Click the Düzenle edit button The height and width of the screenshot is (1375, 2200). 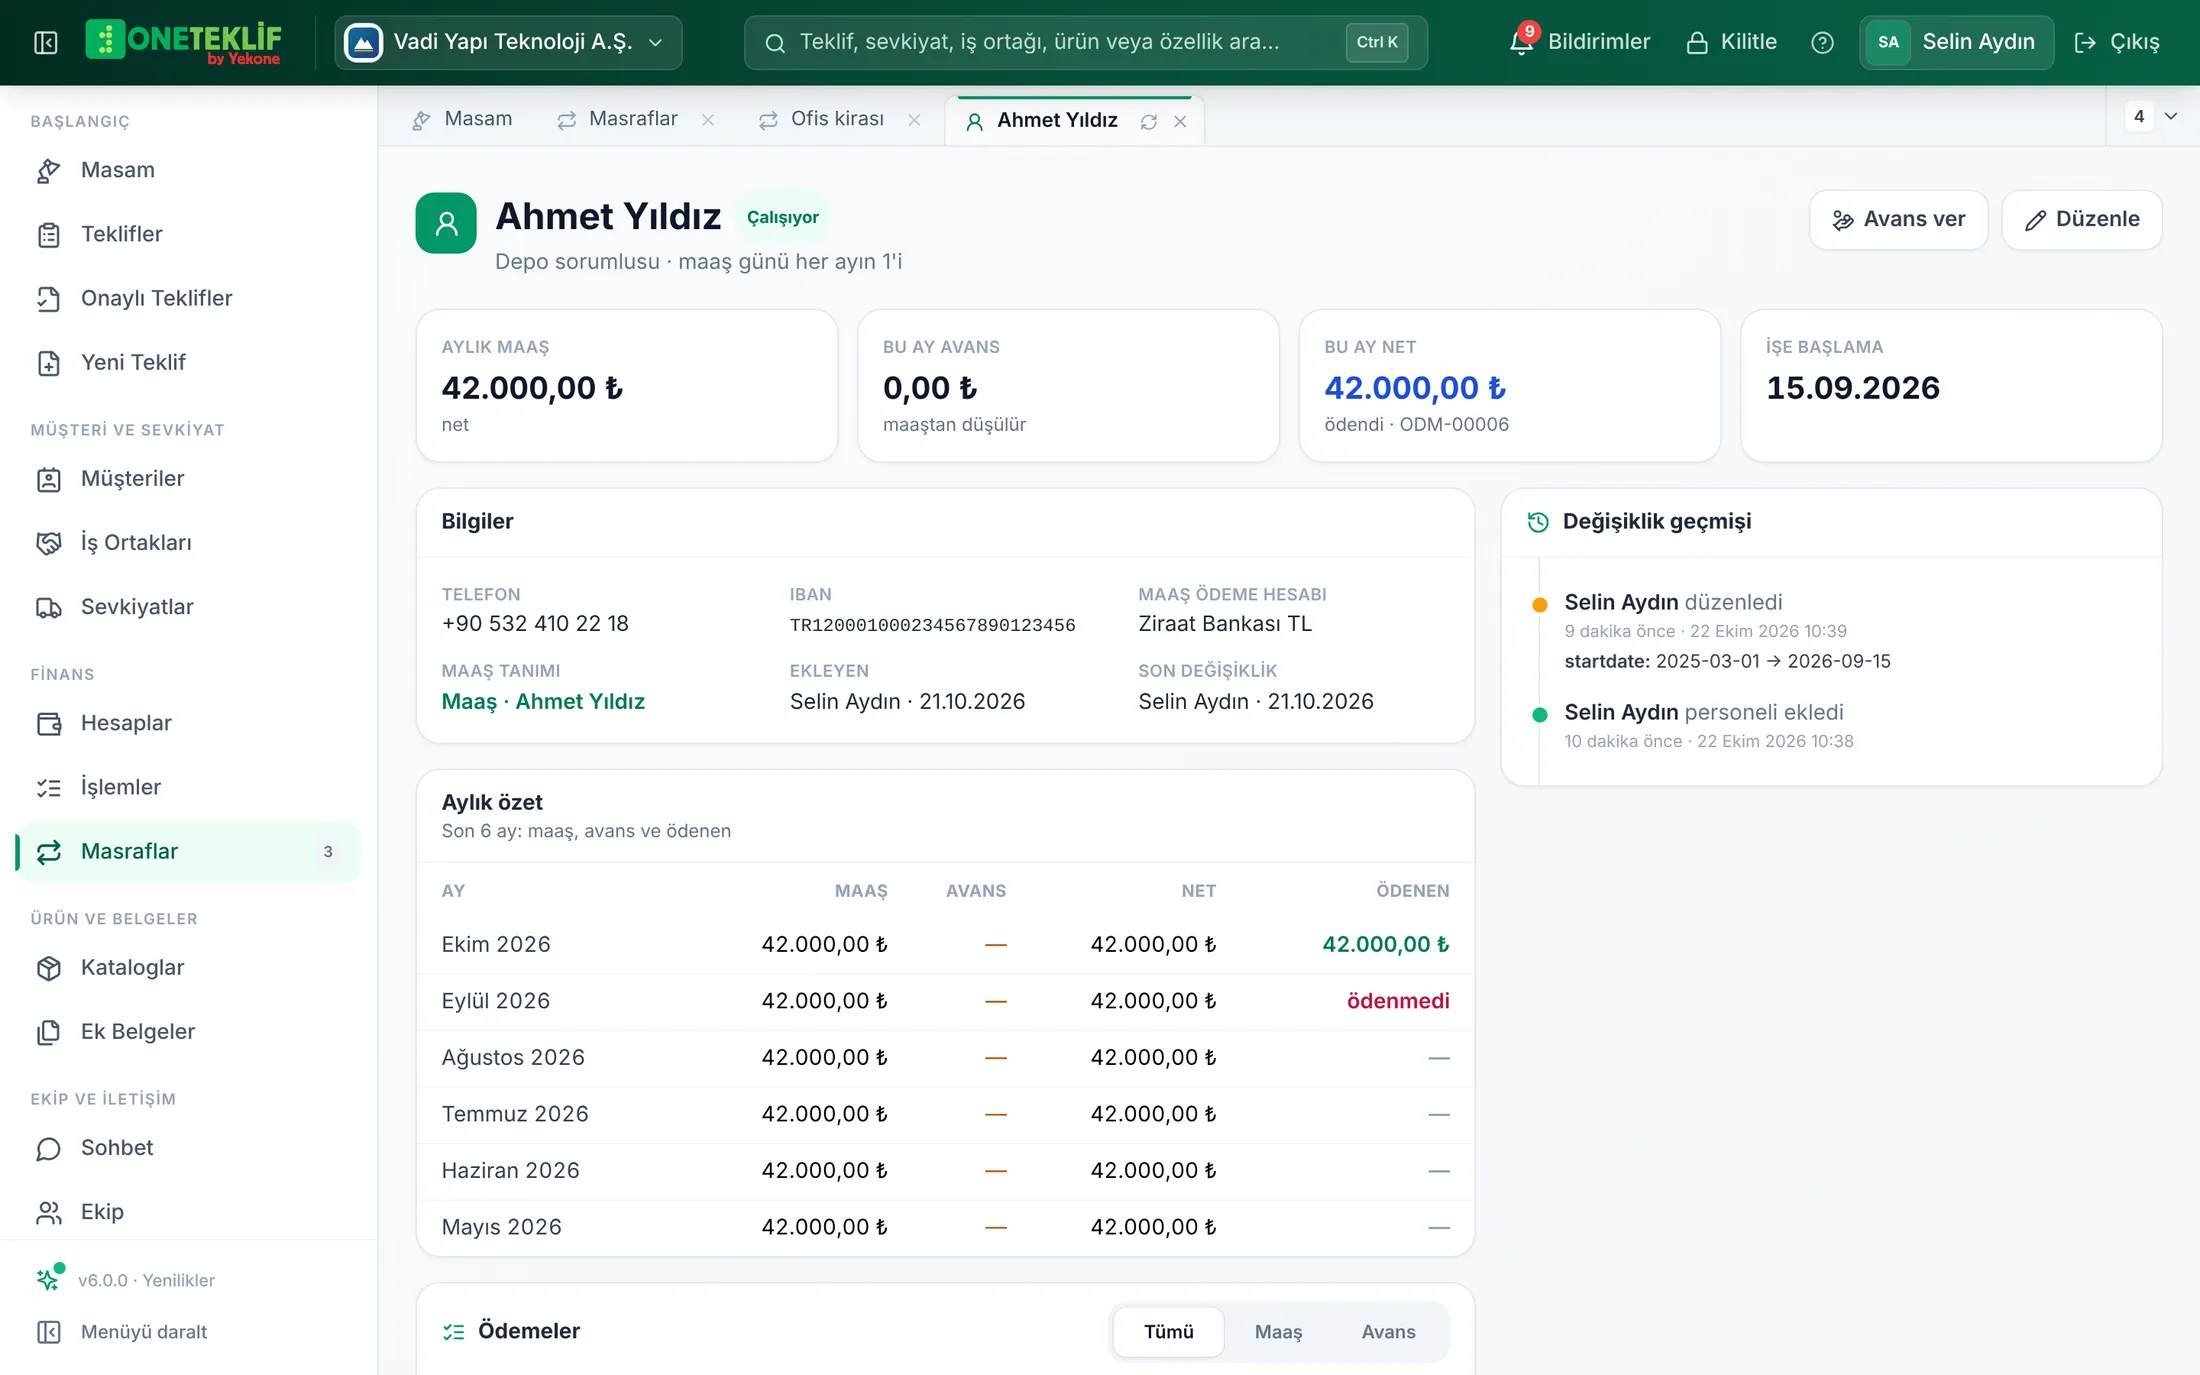(x=2082, y=220)
